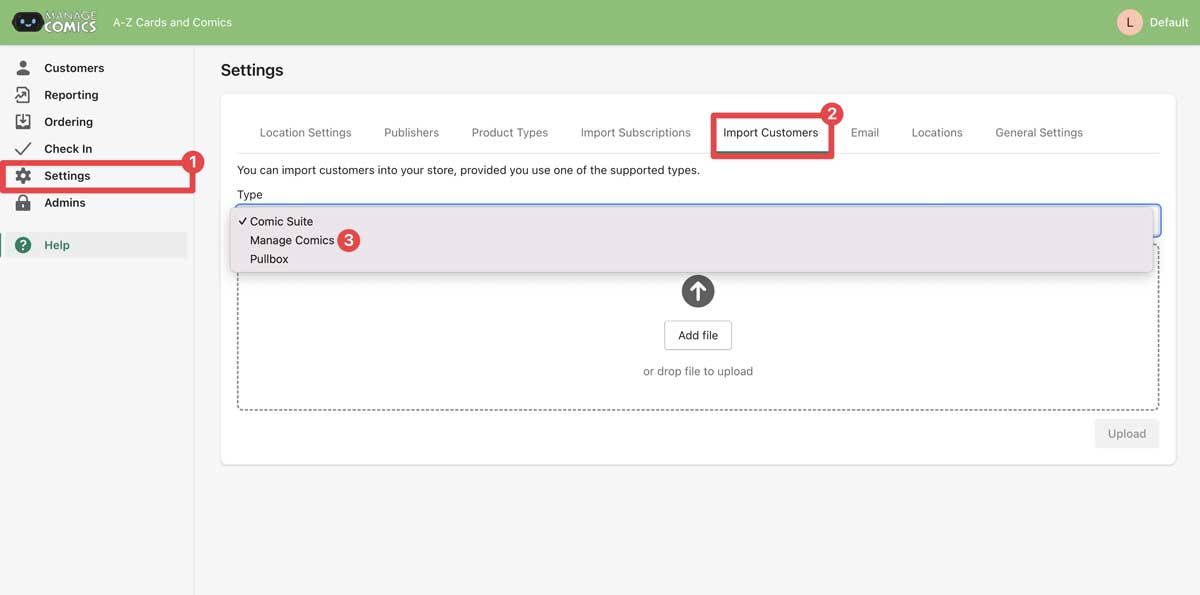Open the user avatar labeled L
Screen dimensions: 1200x595
coord(1129,22)
